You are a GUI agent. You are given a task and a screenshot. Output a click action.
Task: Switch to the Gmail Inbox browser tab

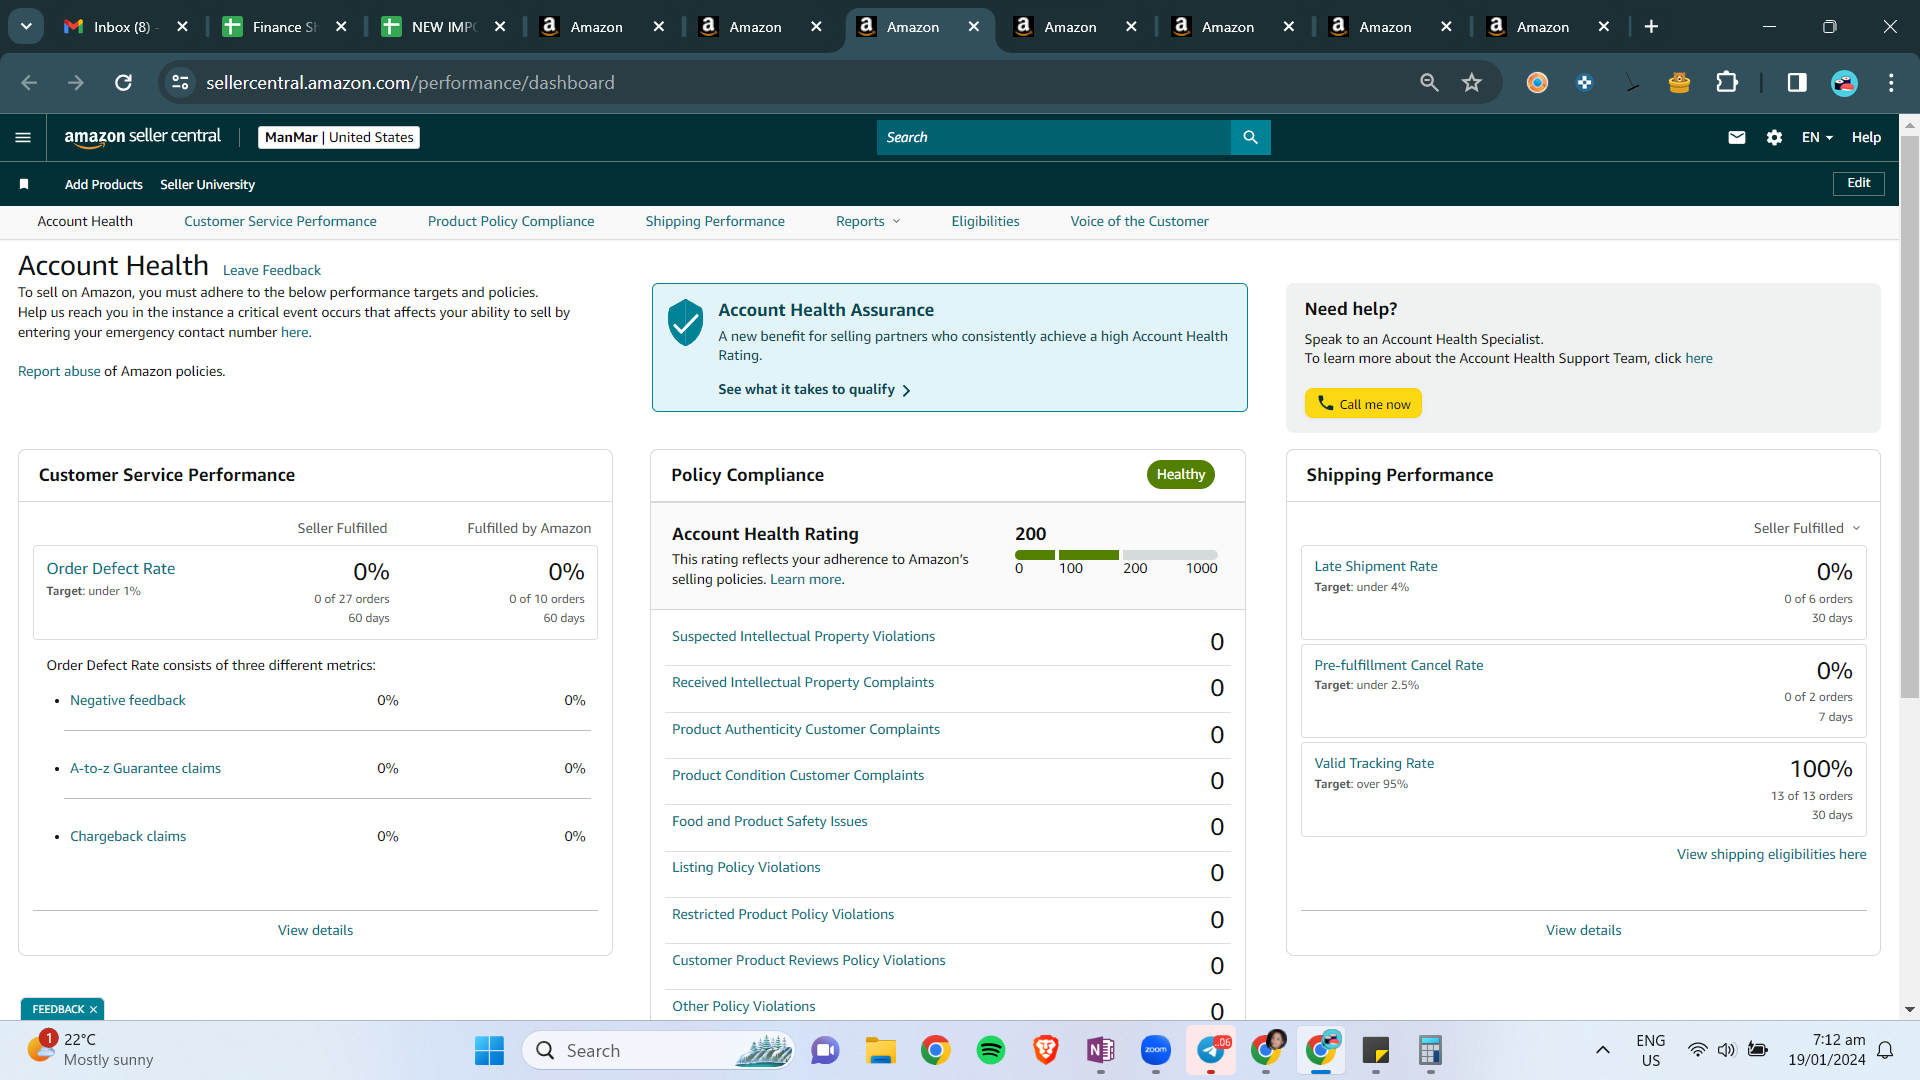[x=126, y=27]
